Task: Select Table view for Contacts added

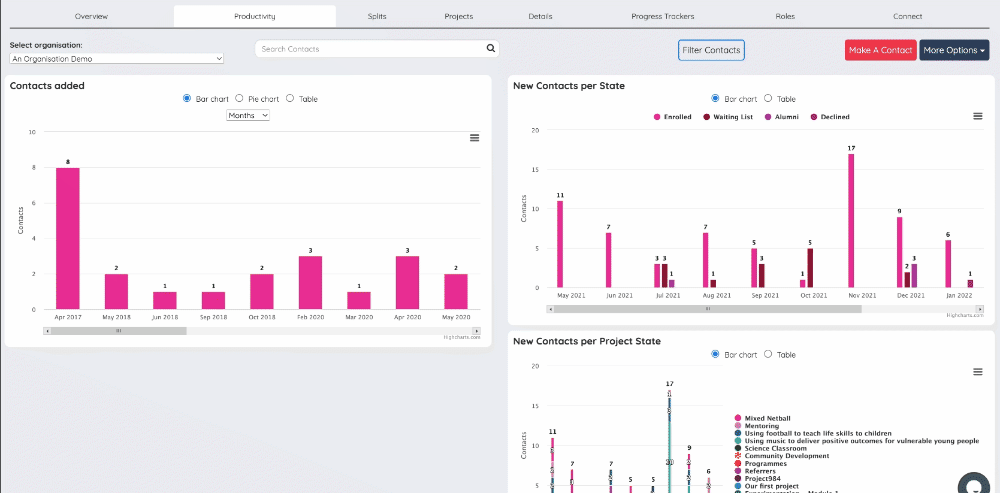Action: 290,98
